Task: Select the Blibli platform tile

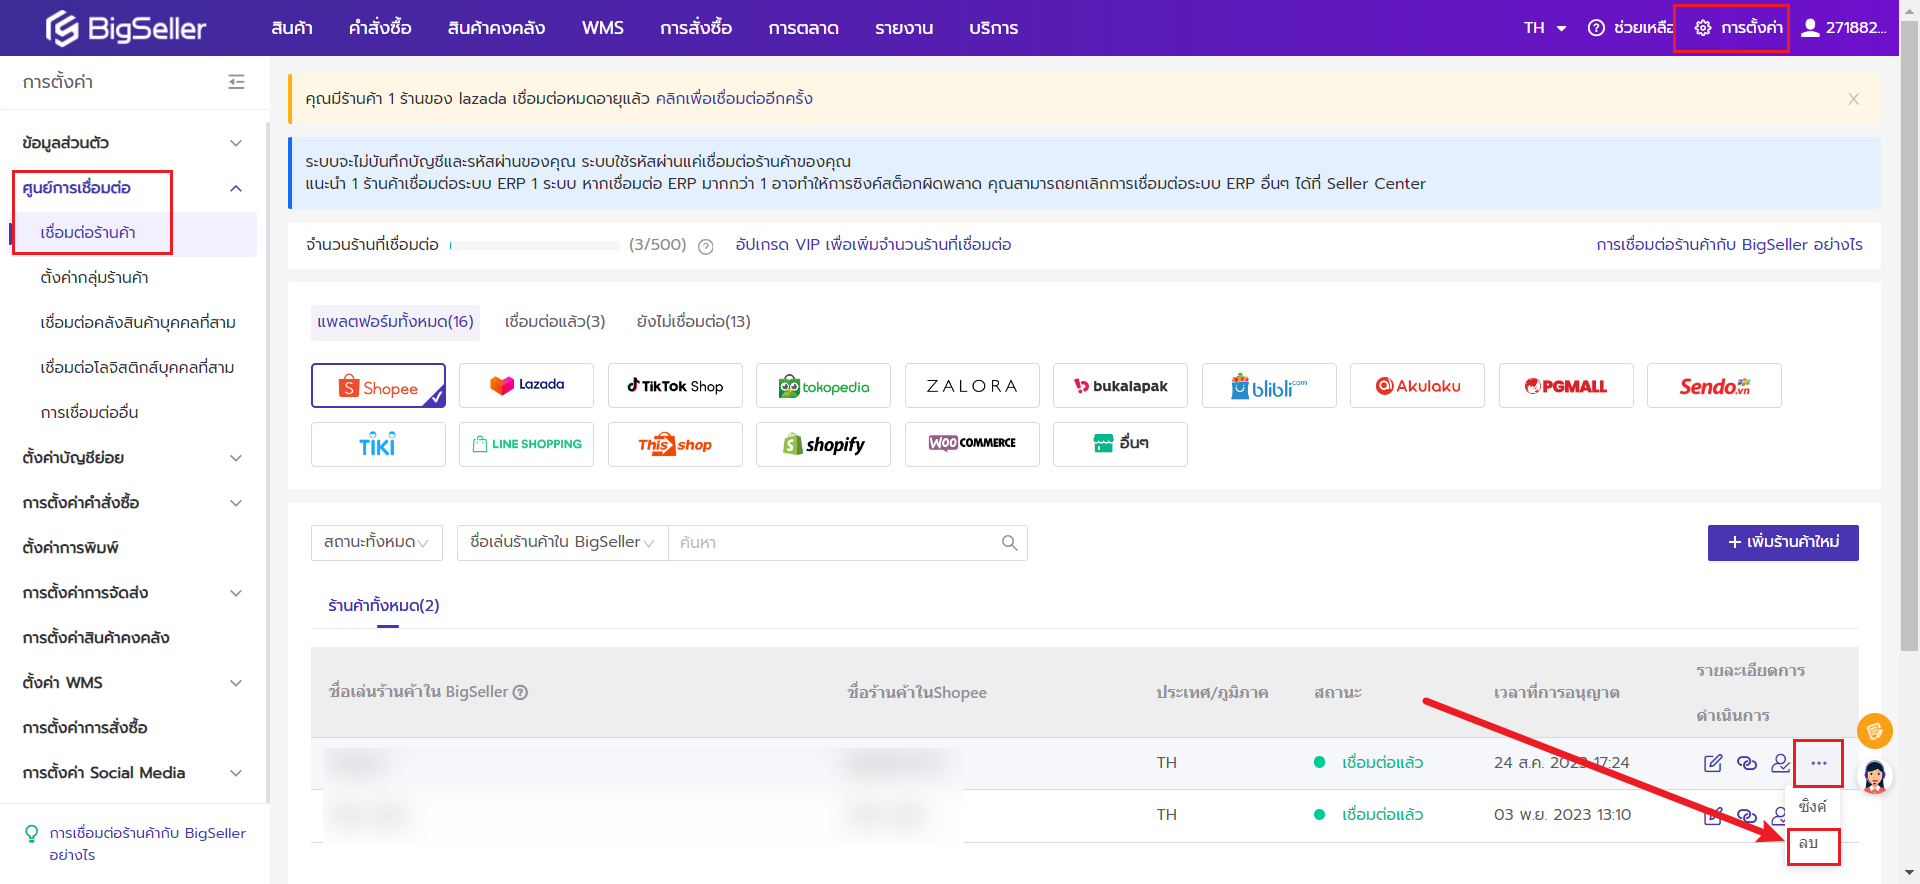Action: (x=1269, y=386)
